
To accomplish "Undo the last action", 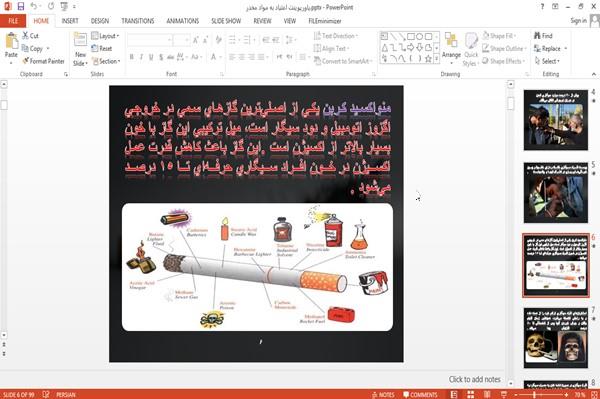I will point(34,6).
